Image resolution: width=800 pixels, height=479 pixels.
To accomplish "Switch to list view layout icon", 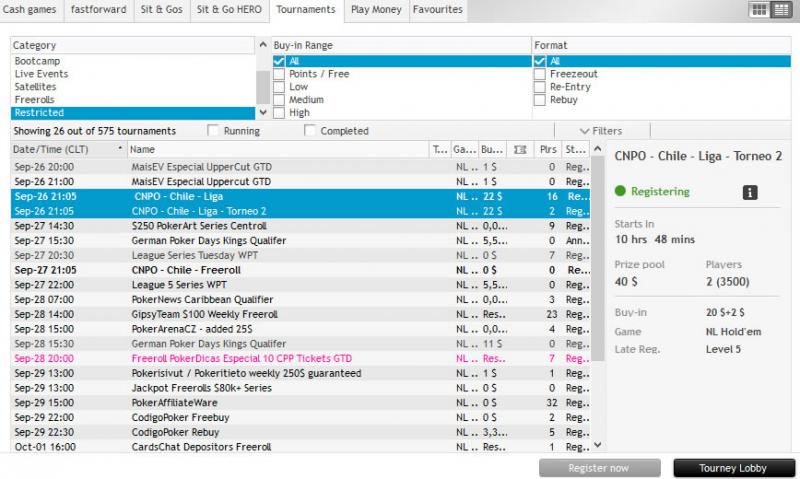I will pyautogui.click(x=780, y=10).
